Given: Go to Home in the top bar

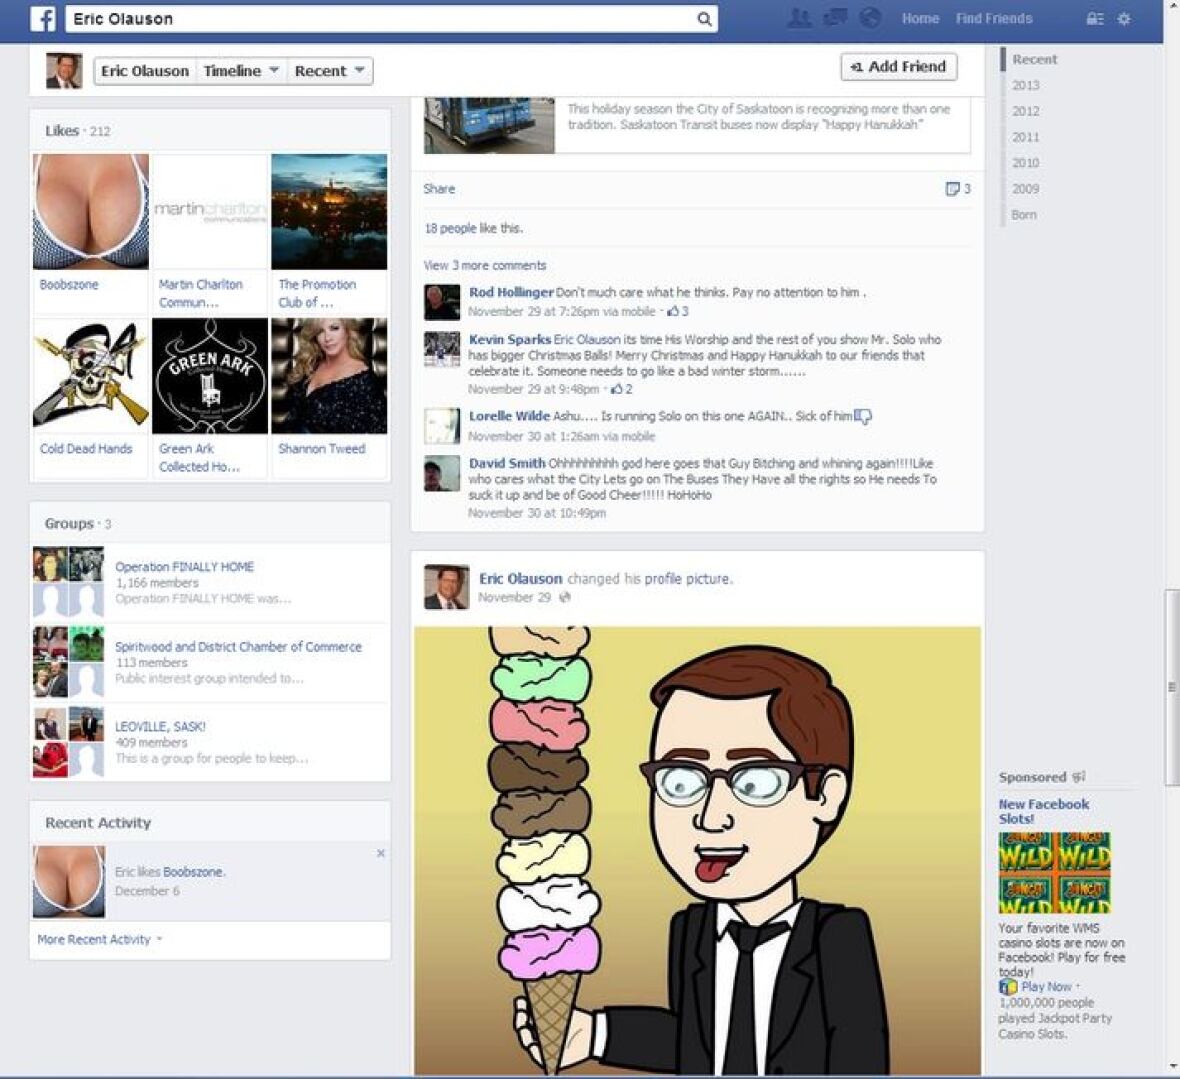Looking at the screenshot, I should (919, 18).
